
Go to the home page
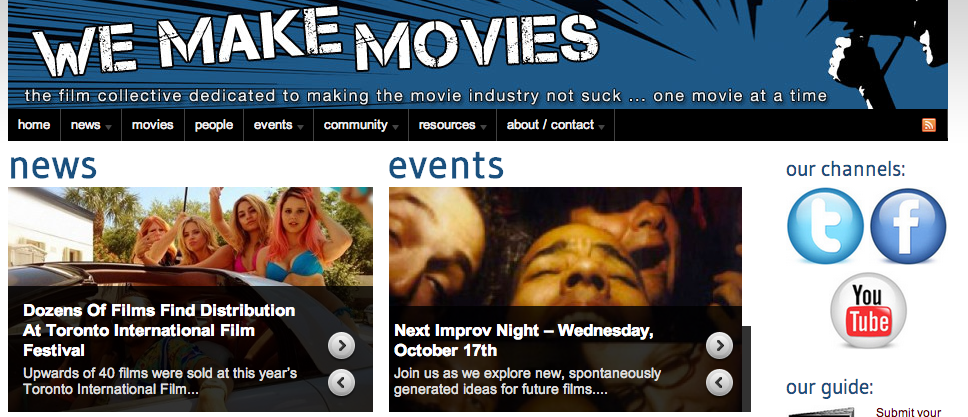(34, 125)
